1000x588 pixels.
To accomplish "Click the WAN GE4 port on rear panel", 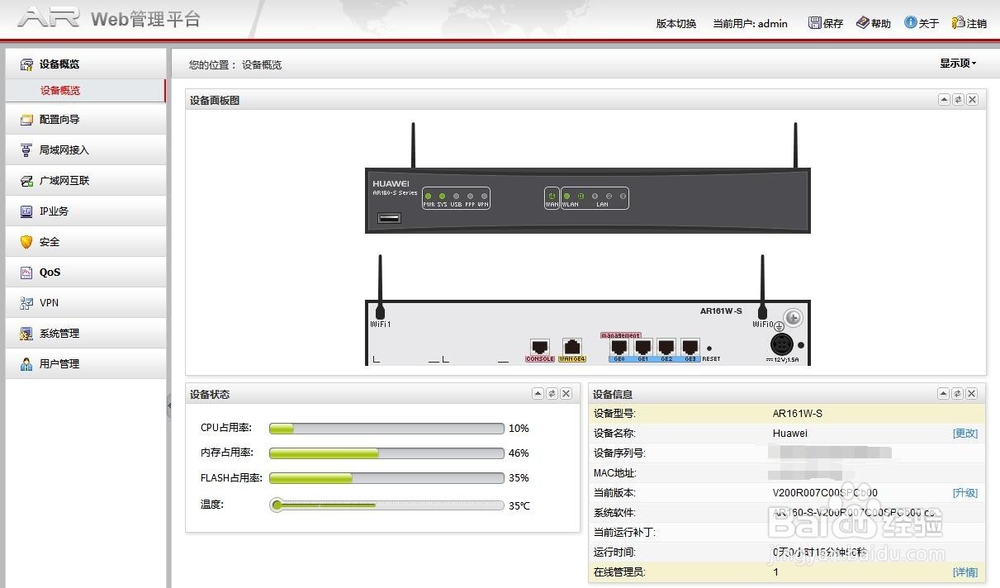I will [572, 350].
